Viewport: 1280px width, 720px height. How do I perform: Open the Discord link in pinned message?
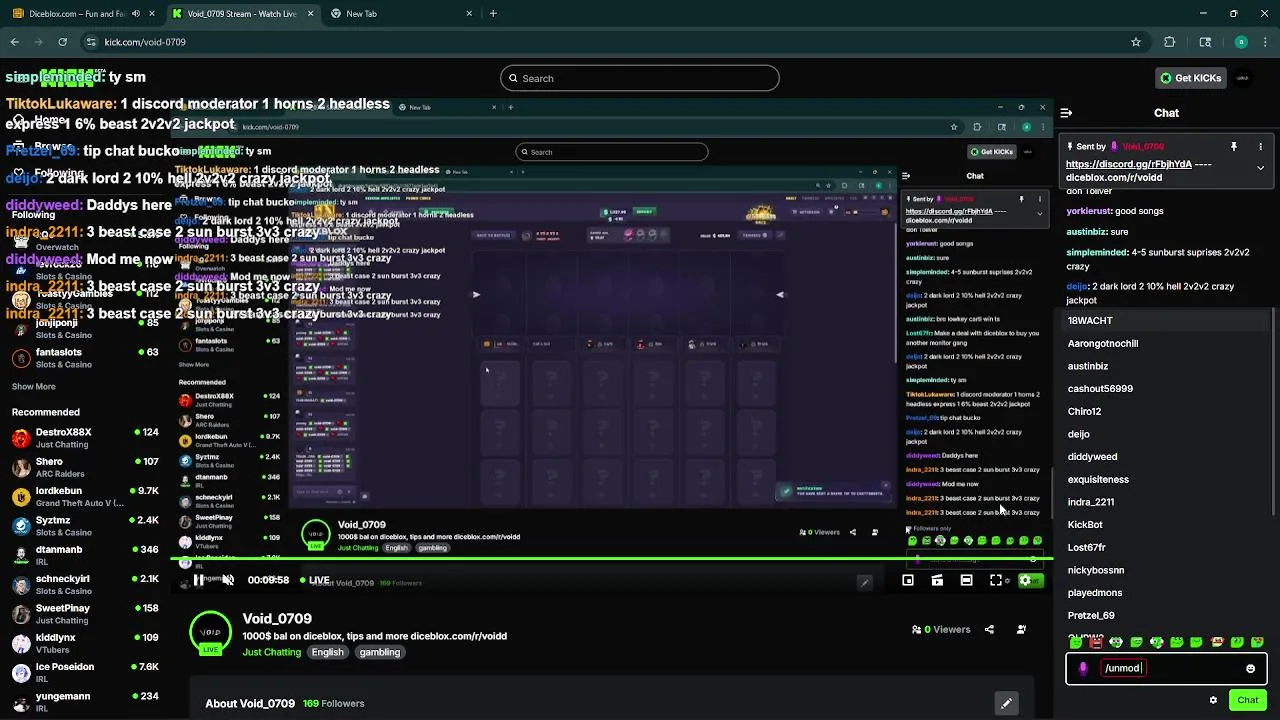pyautogui.click(x=1129, y=164)
